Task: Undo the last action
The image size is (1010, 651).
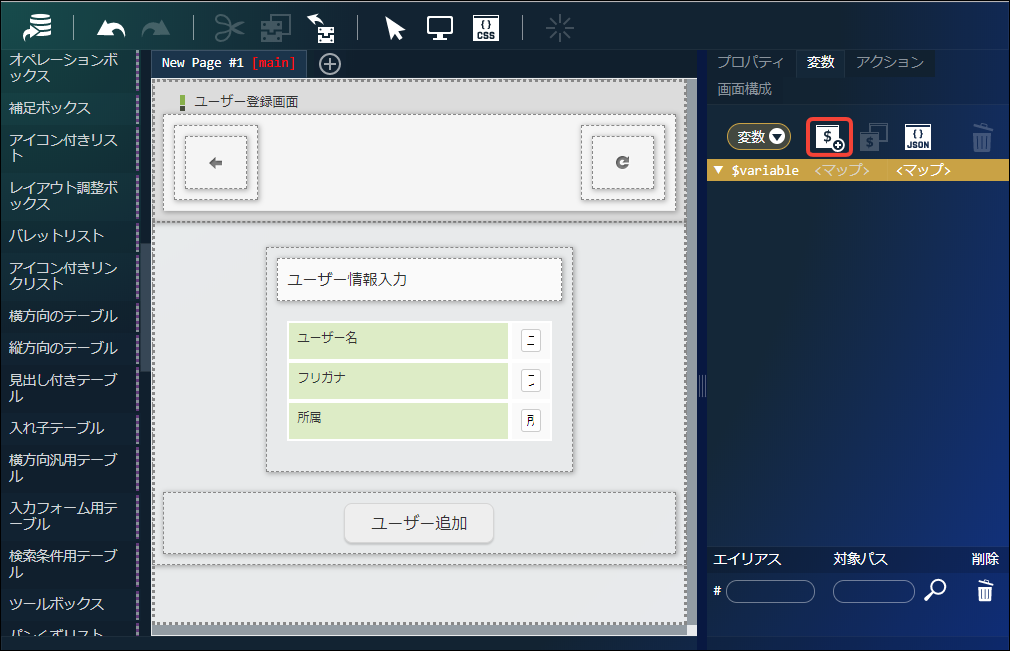Action: tap(110, 28)
